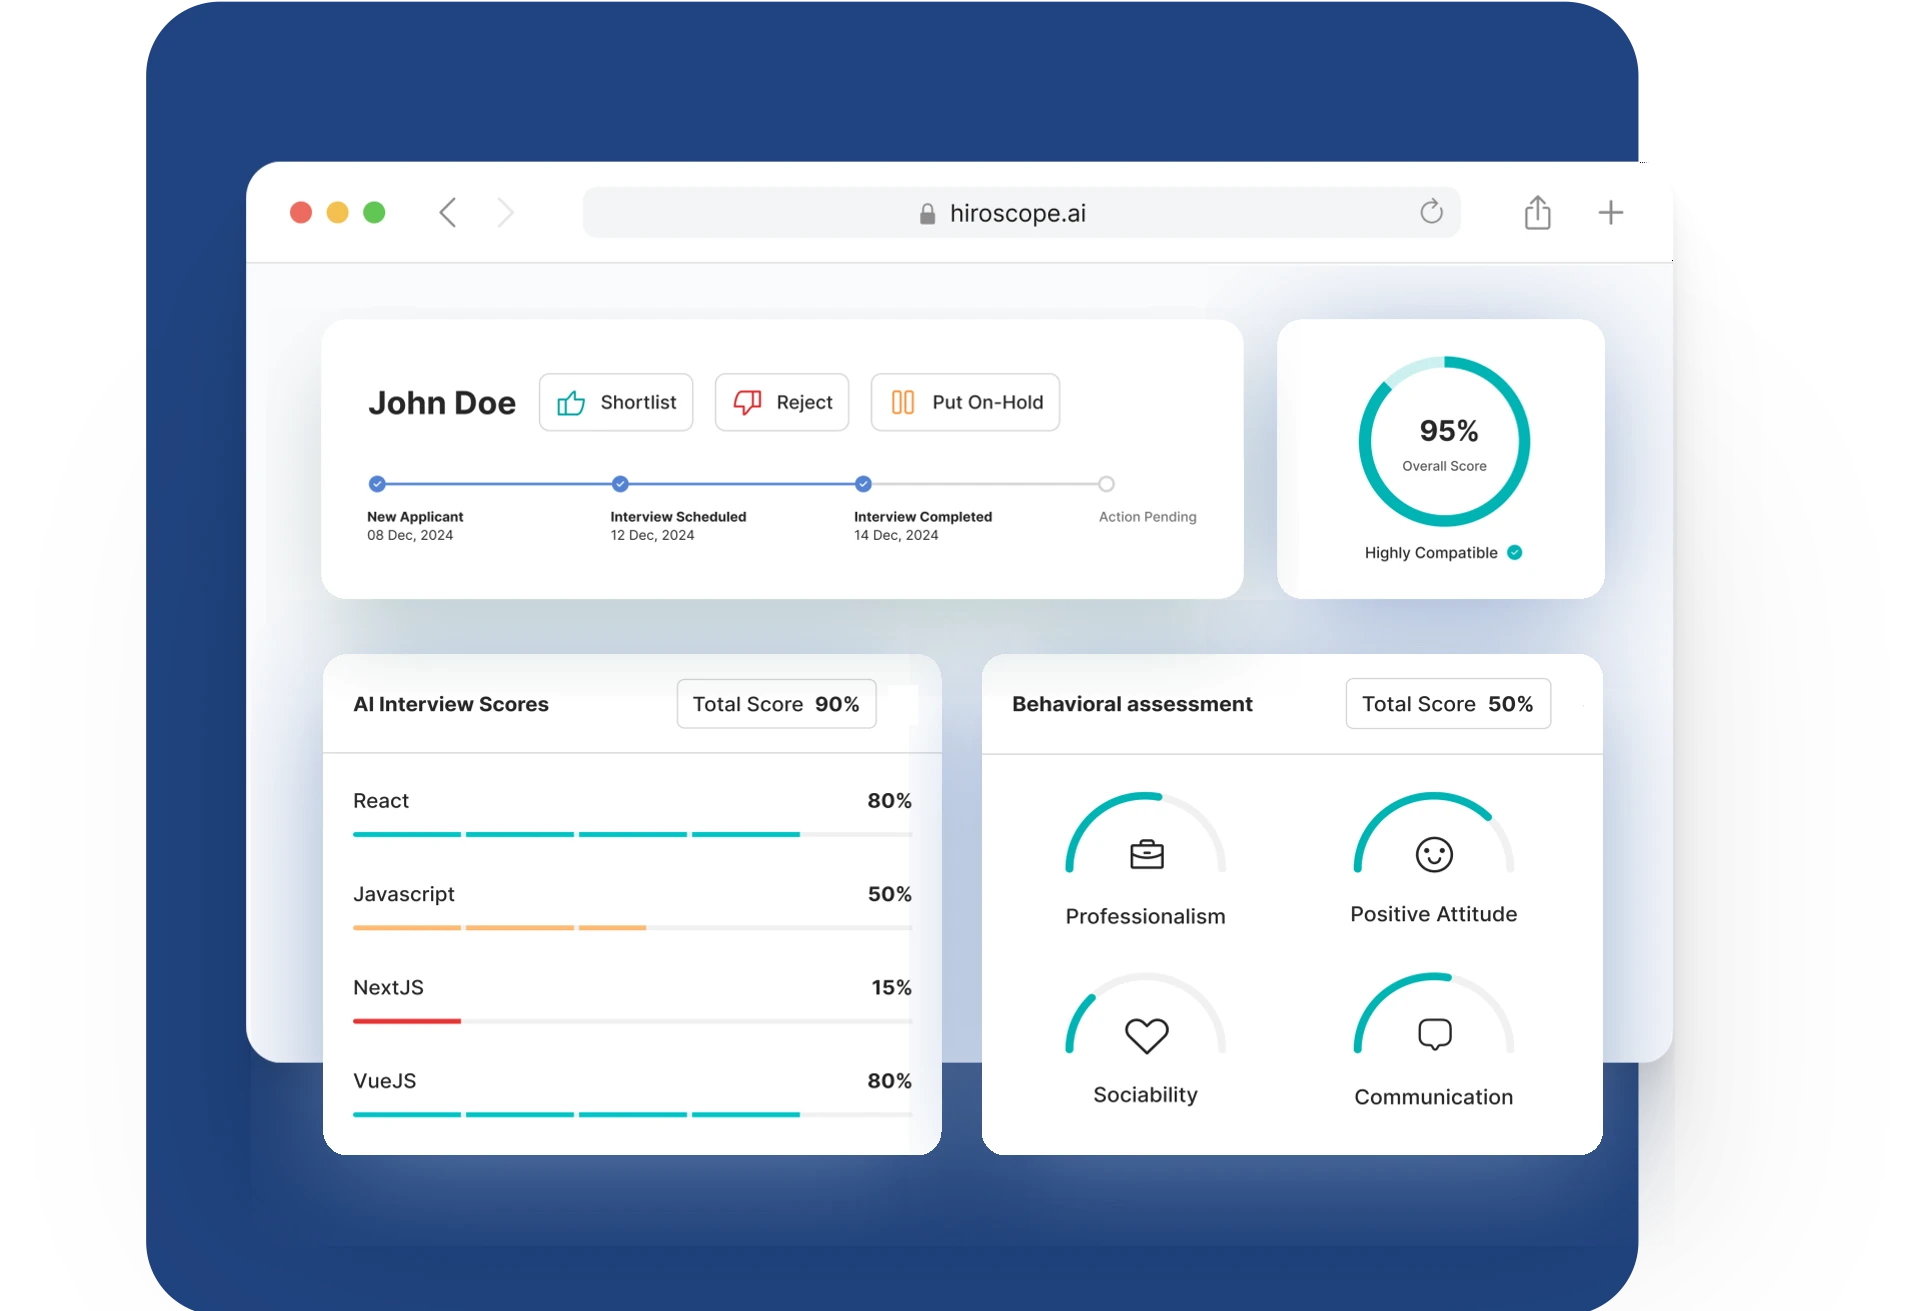Image resolution: width=1920 pixels, height=1311 pixels.
Task: Toggle the Interview Scheduled checkpoint
Action: pyautogui.click(x=620, y=484)
